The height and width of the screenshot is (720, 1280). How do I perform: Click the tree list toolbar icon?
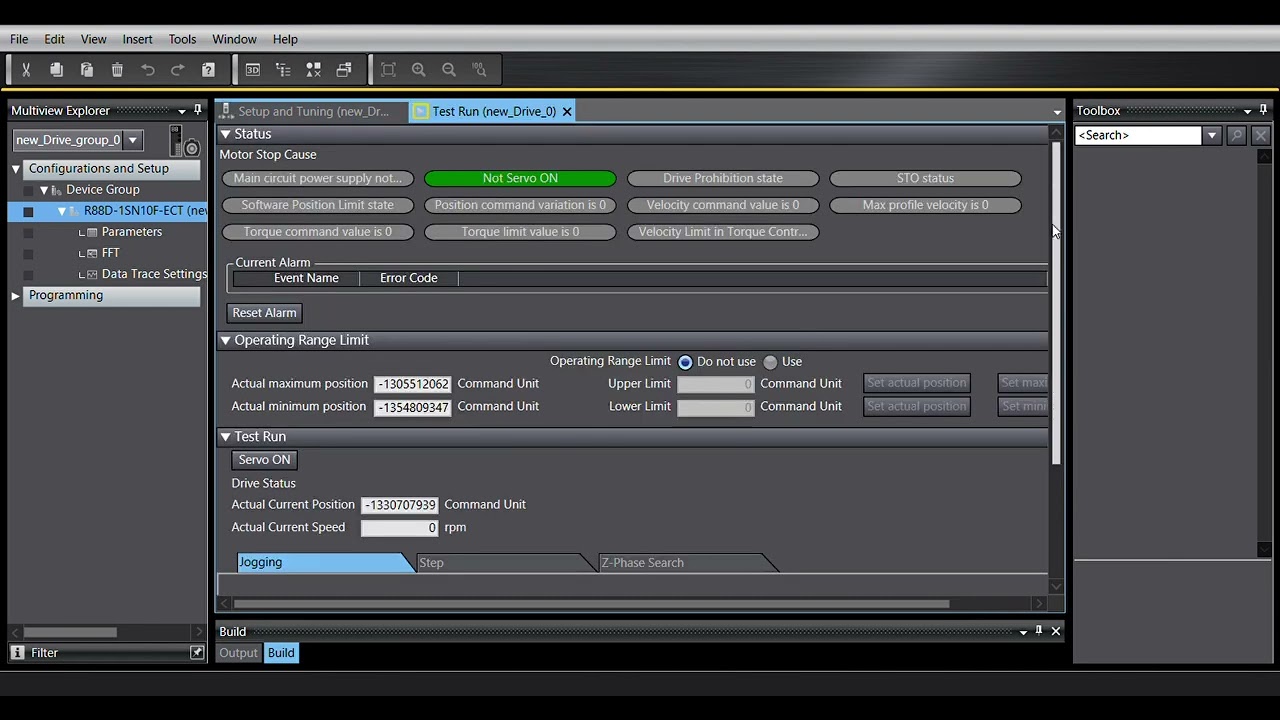click(283, 70)
